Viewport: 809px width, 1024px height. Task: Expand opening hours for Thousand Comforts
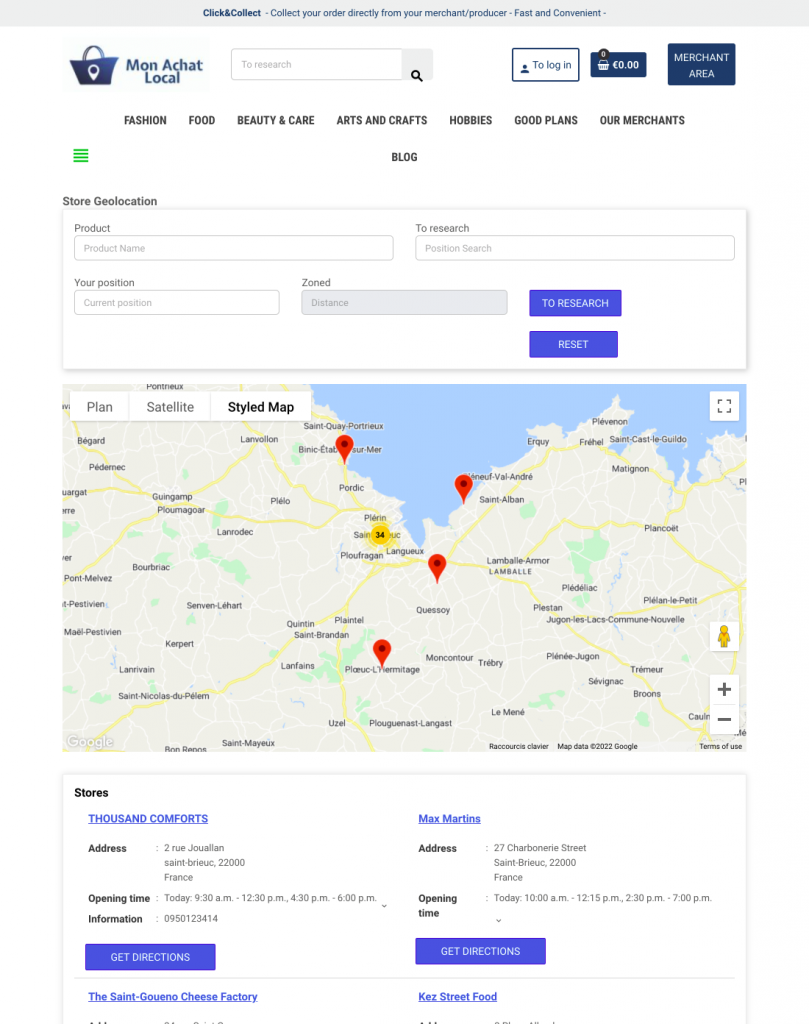[384, 906]
